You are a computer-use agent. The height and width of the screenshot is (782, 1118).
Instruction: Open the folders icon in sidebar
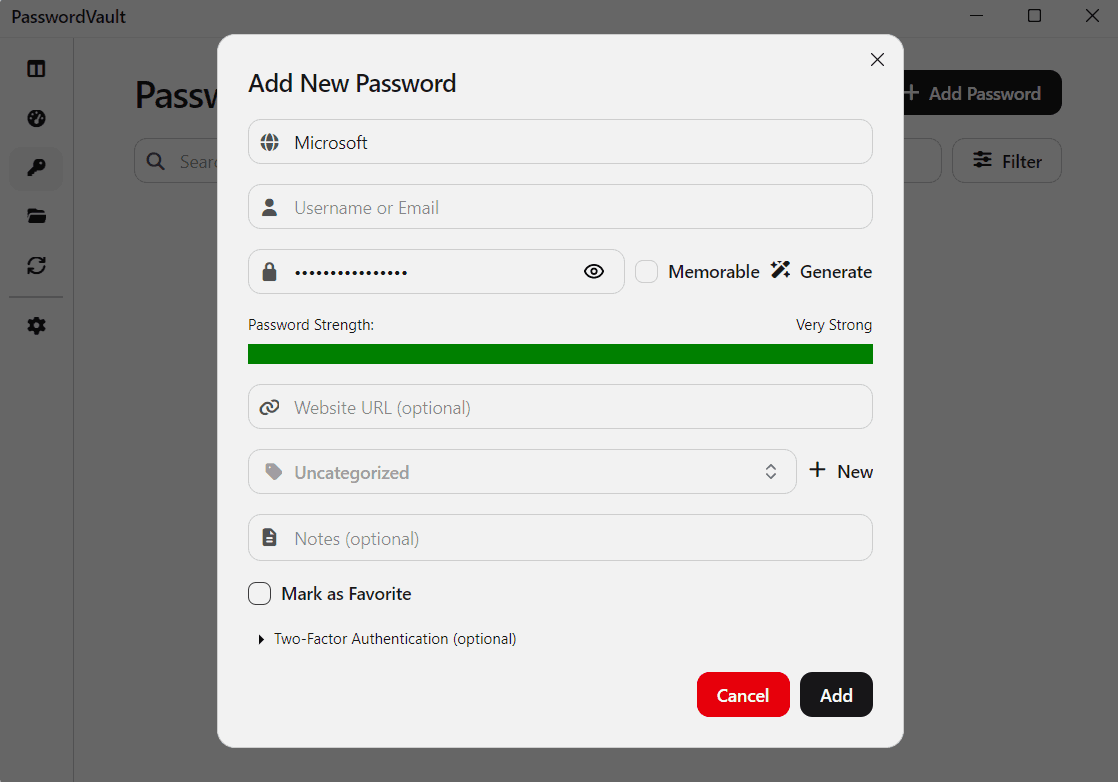click(x=36, y=216)
